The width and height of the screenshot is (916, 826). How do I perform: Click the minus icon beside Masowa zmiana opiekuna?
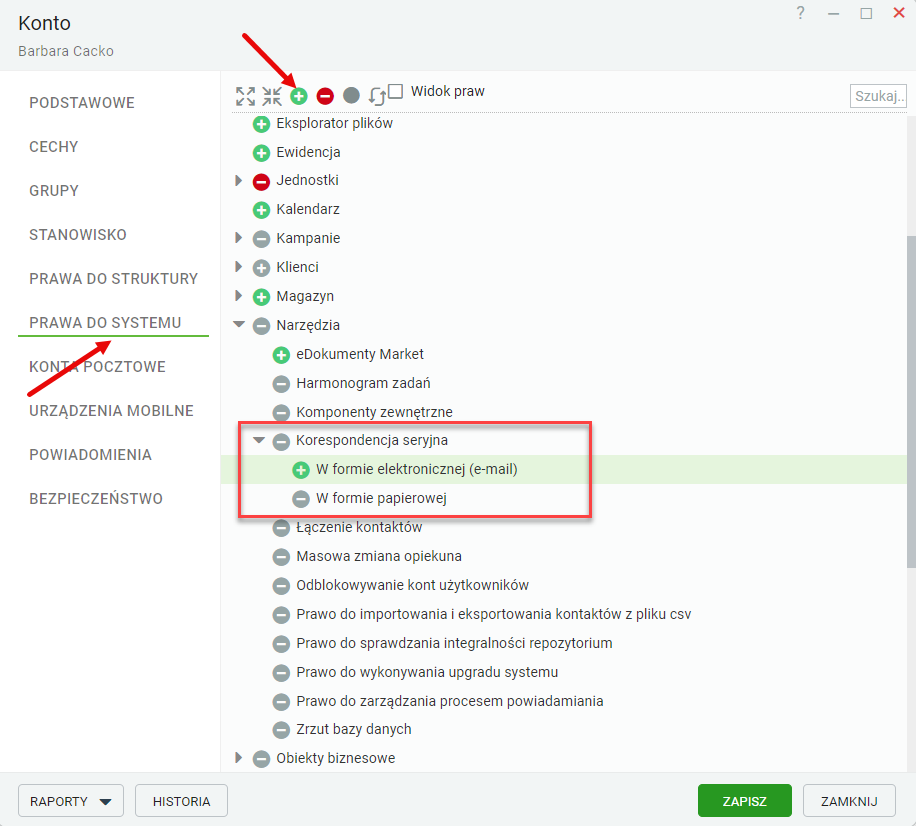[281, 557]
